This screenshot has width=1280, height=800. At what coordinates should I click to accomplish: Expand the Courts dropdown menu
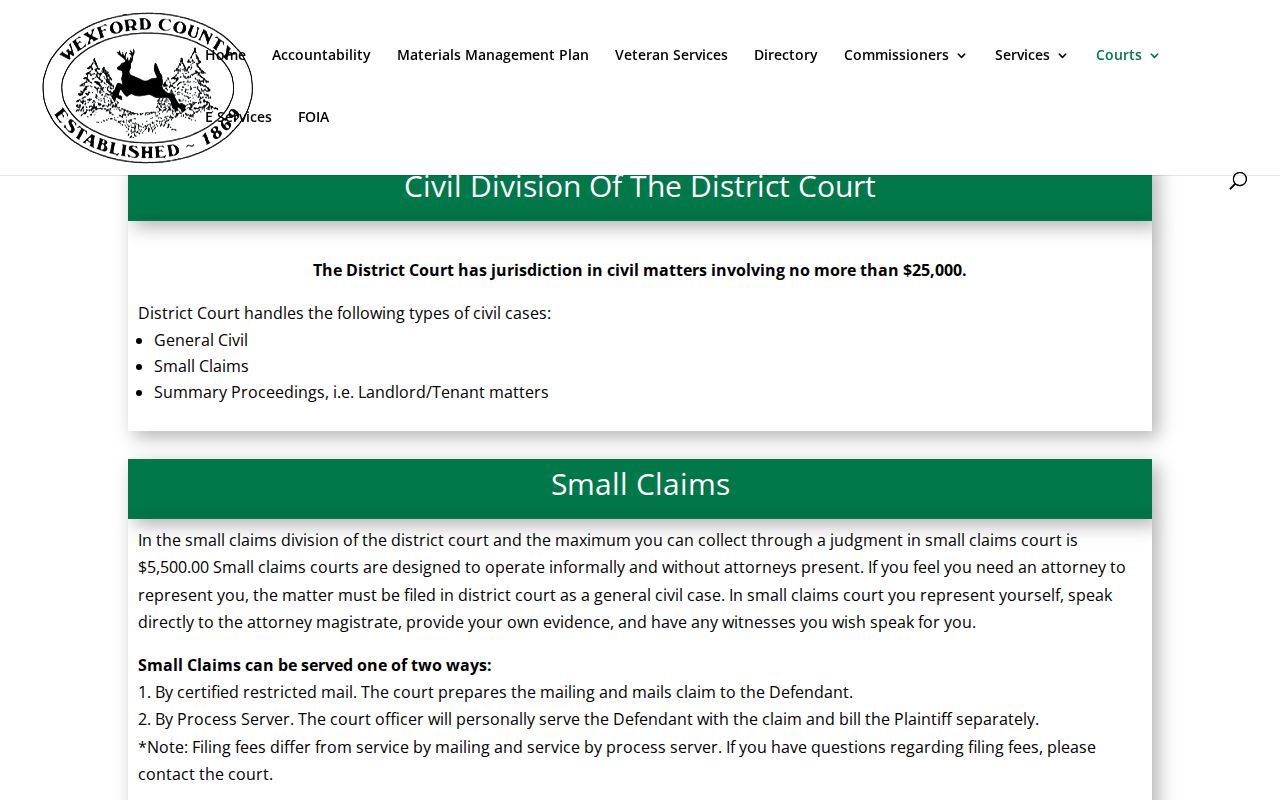pos(1128,55)
